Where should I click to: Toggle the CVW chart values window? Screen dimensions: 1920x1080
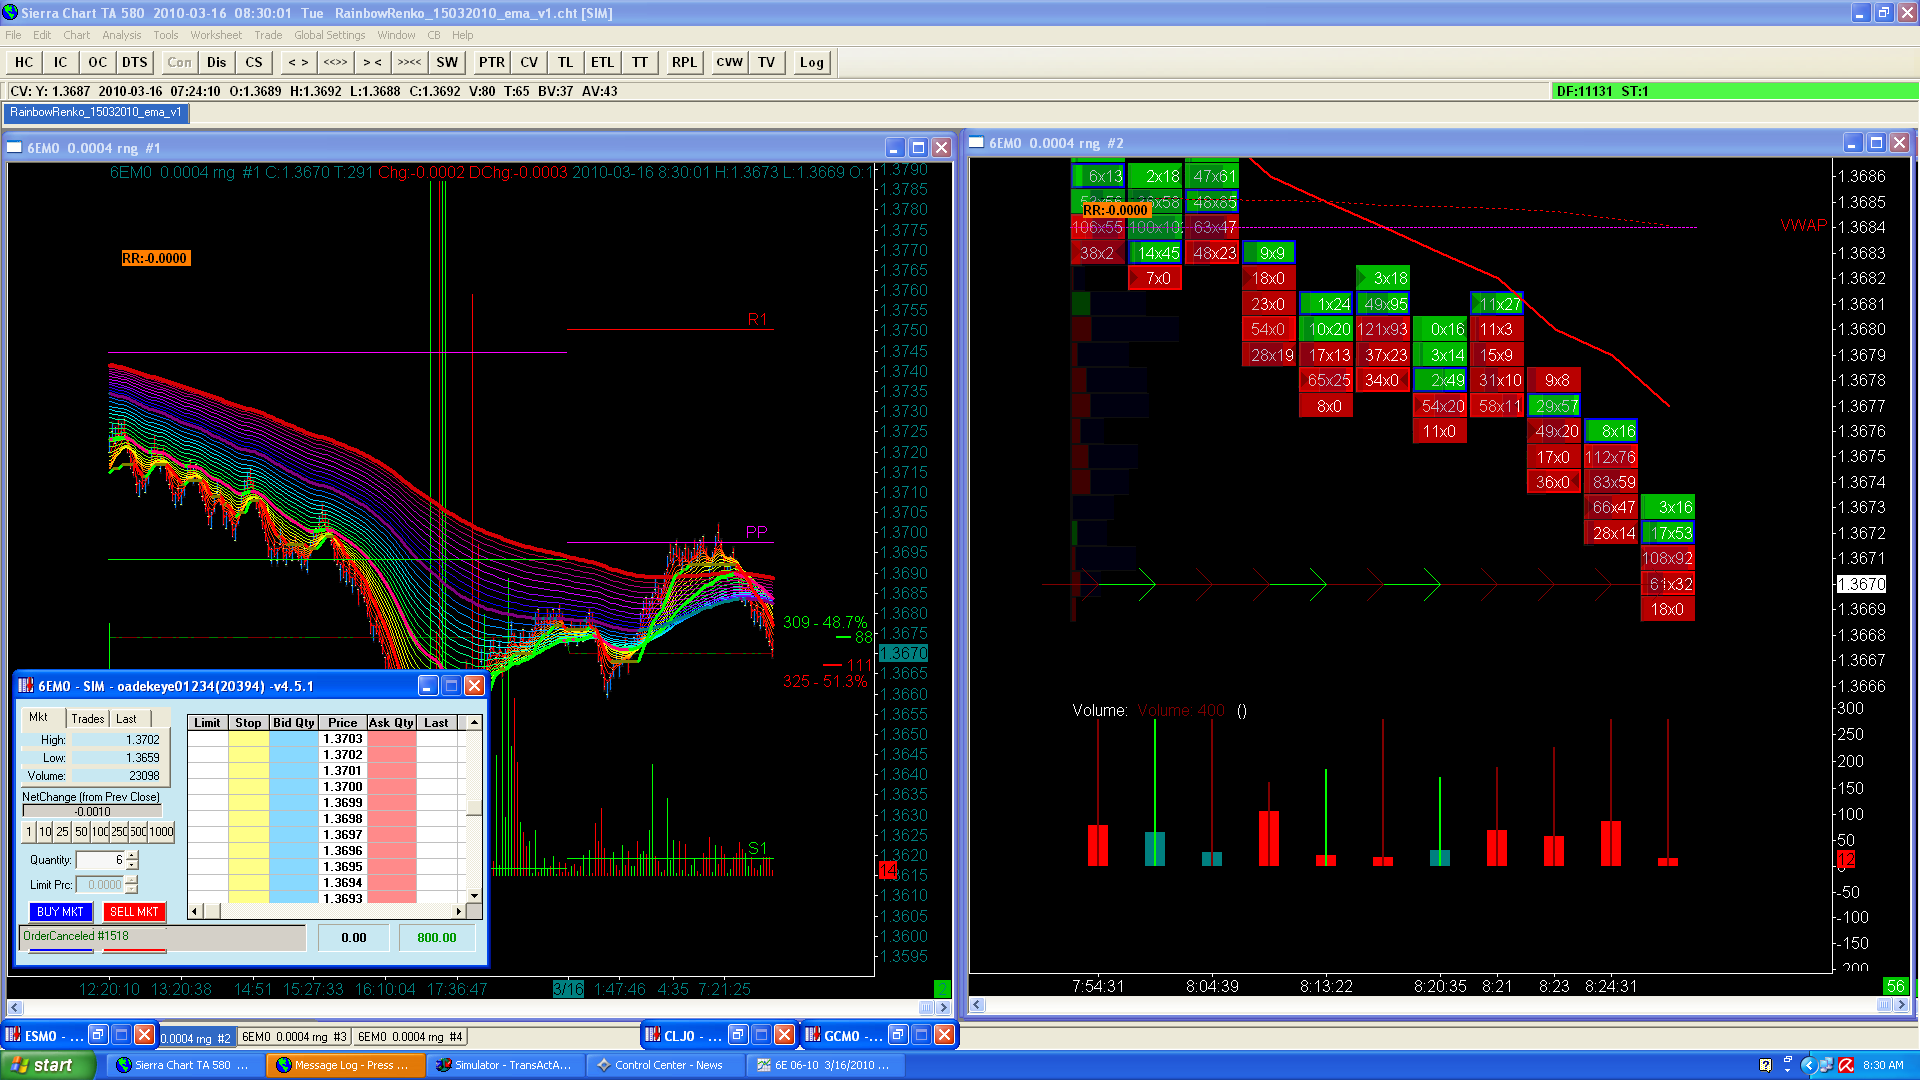729,62
